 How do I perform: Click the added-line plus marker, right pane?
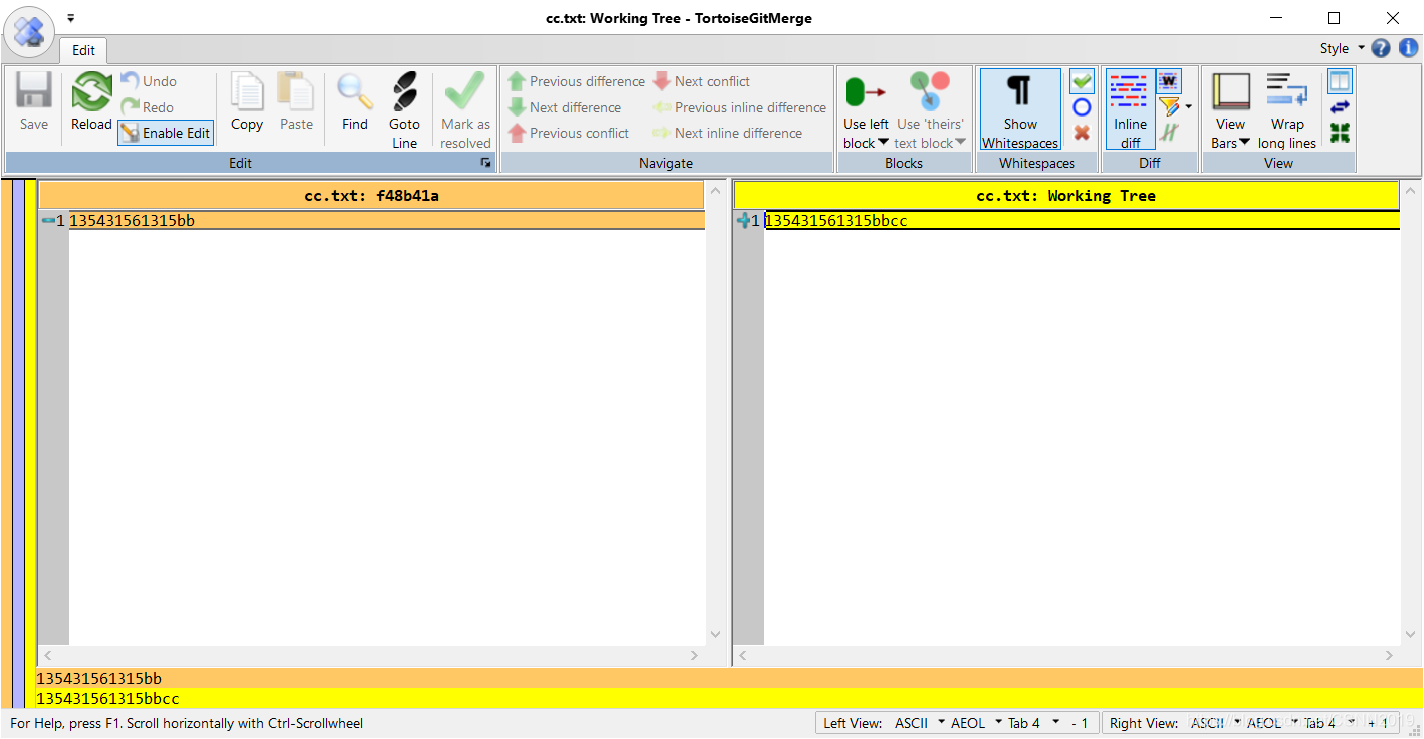tap(743, 221)
